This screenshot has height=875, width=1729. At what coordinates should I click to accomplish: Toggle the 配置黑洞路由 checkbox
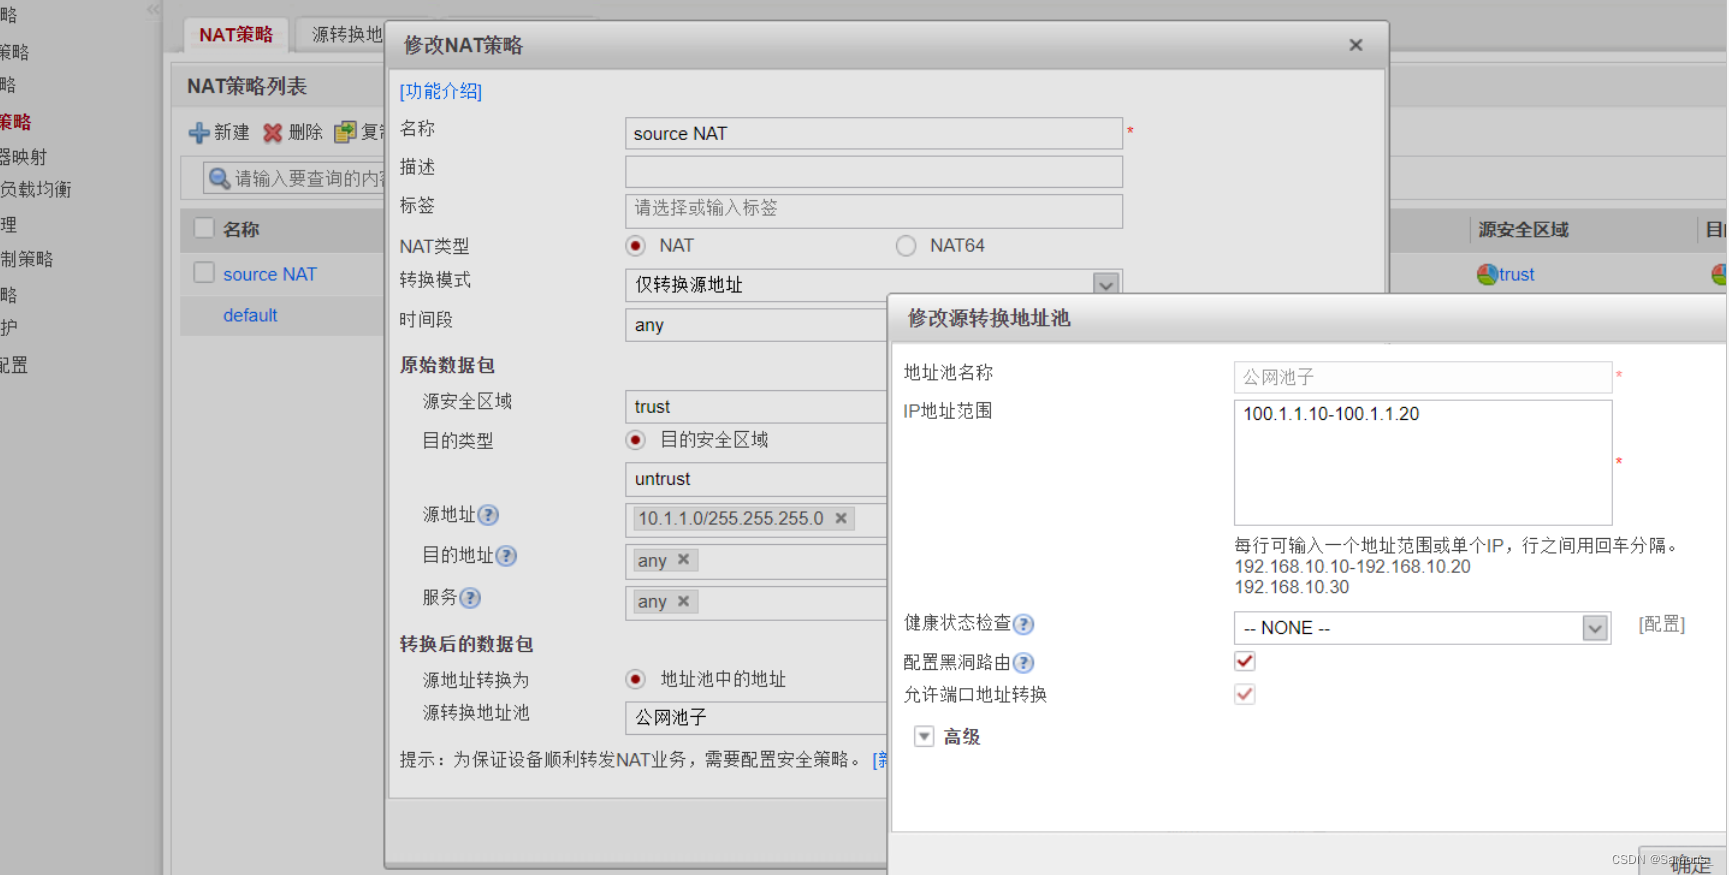pyautogui.click(x=1245, y=661)
